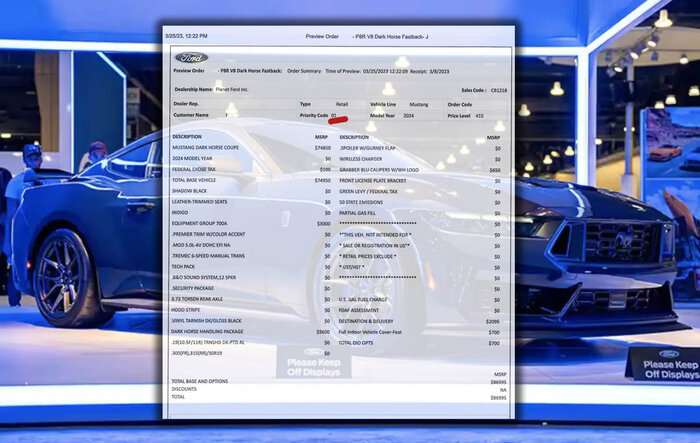The image size is (700, 443).
Task: Click the '* RETAIL PRICES EXCLUDE *' notice
Action: tap(367, 256)
